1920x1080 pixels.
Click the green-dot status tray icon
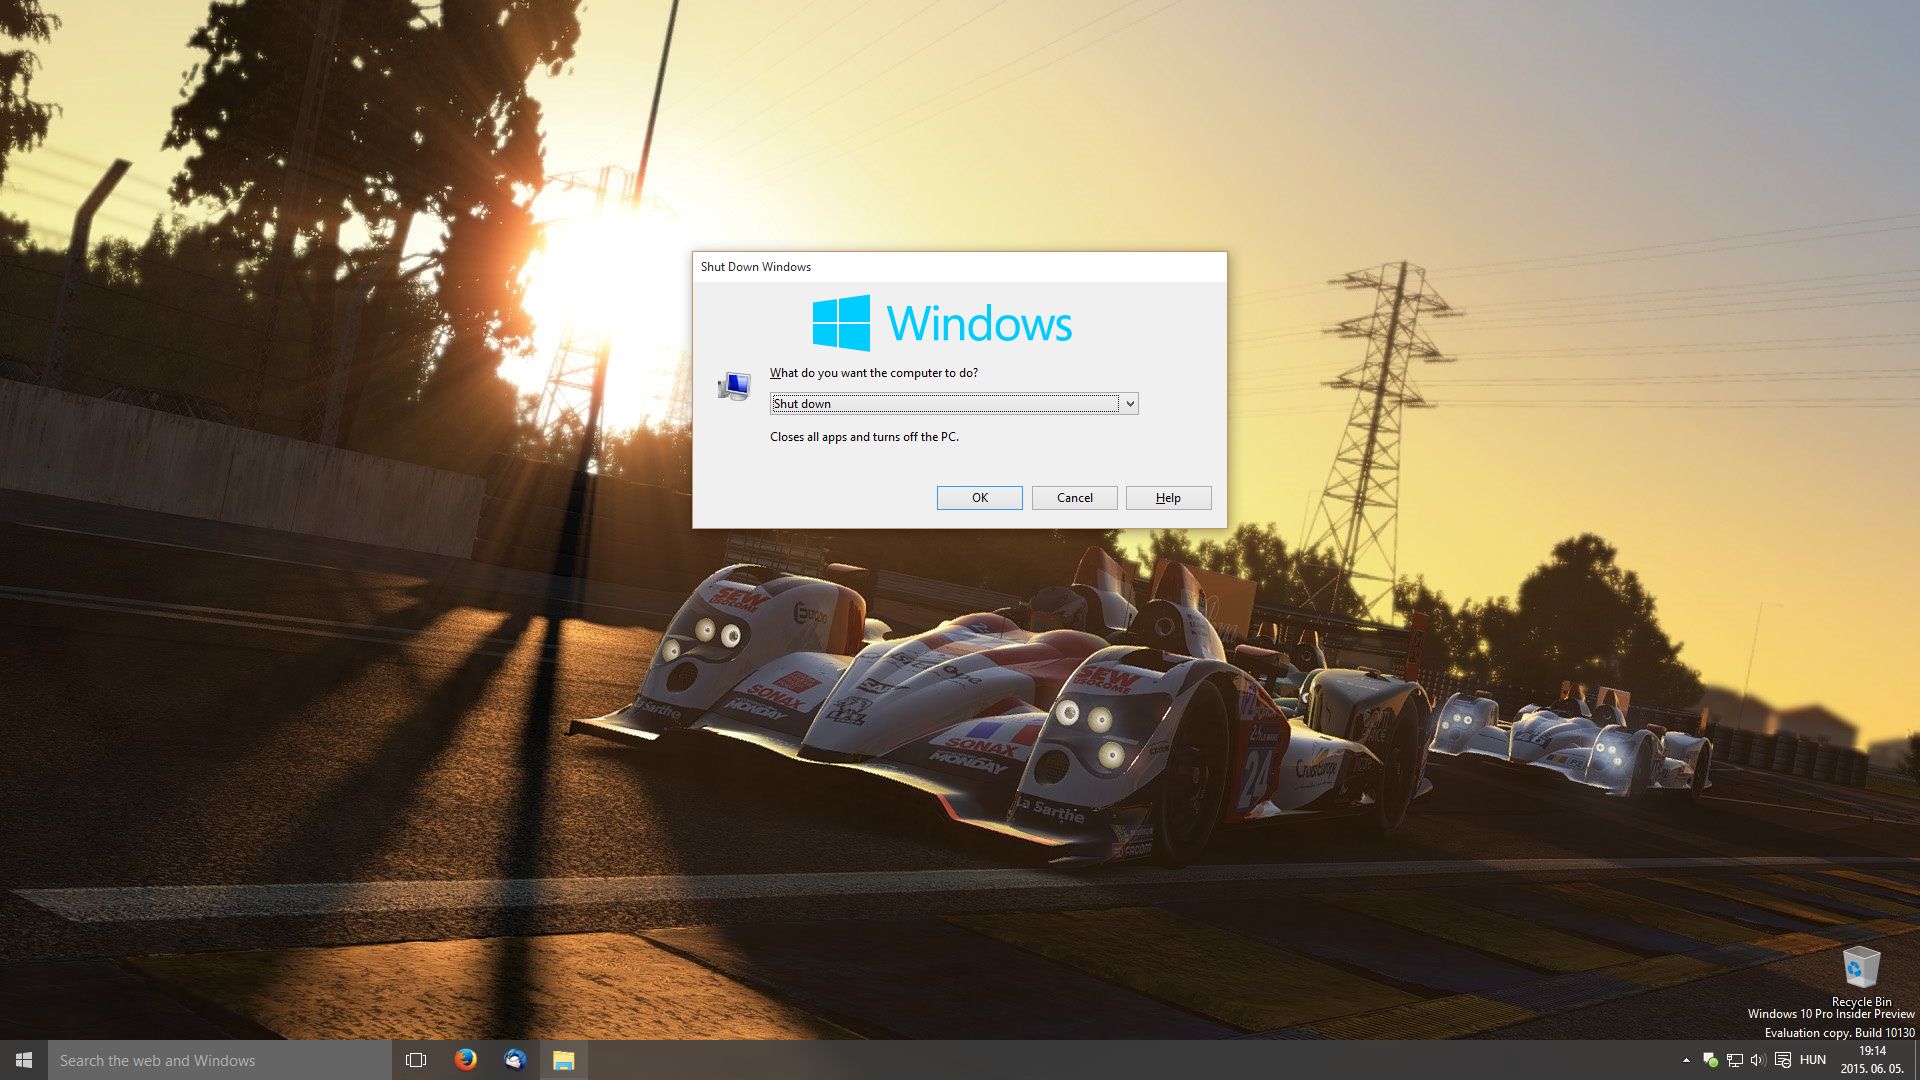(x=1710, y=1060)
